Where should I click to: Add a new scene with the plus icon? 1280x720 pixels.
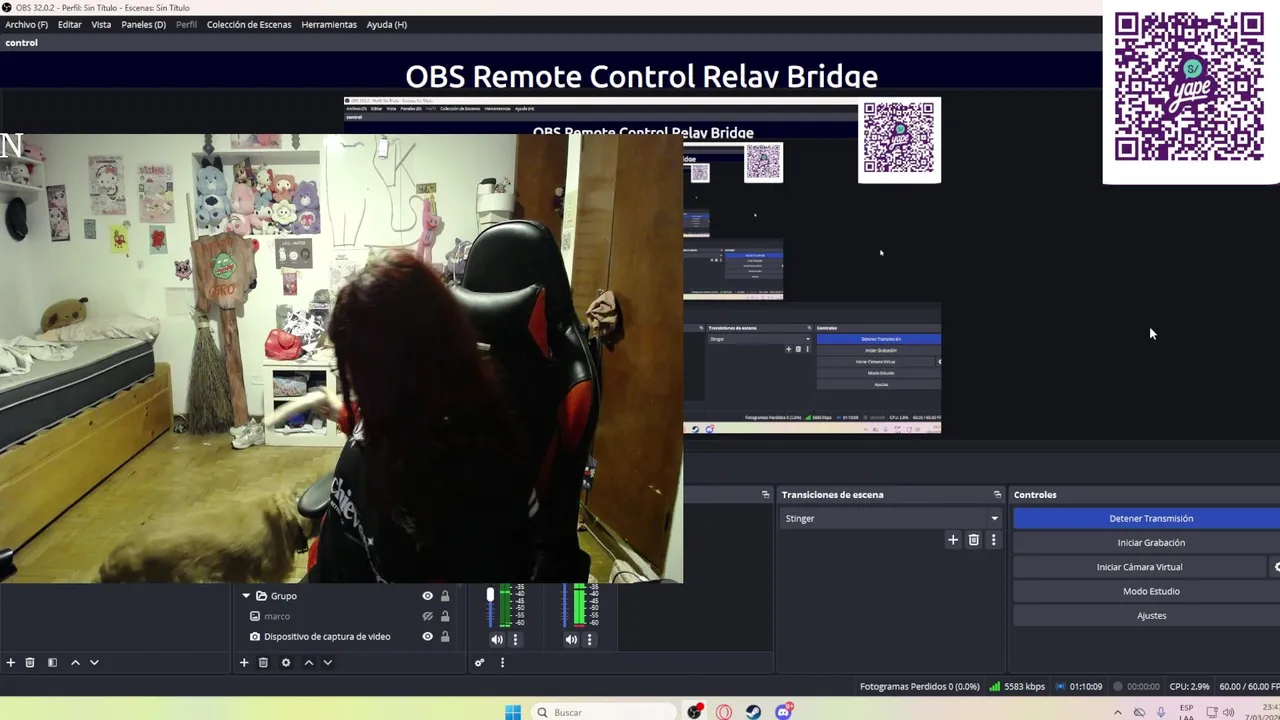pos(11,662)
